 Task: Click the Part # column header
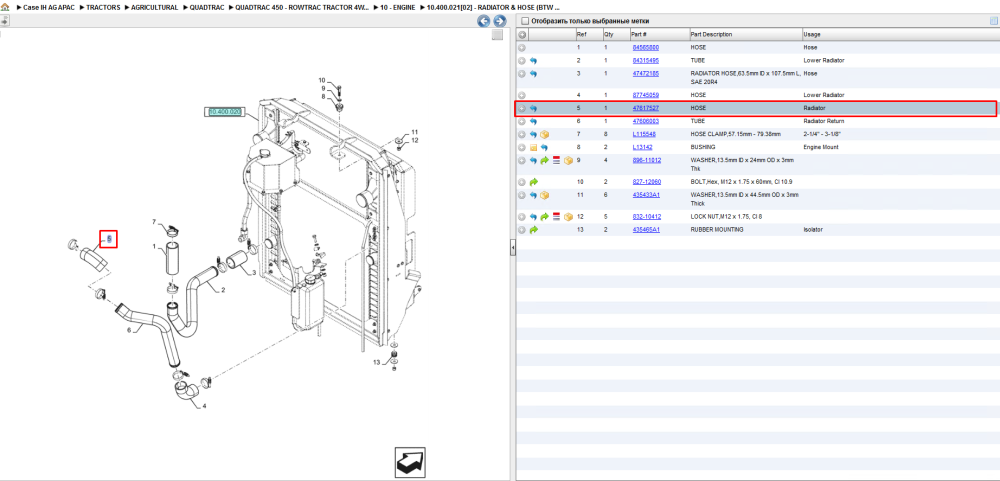[x=659, y=34]
